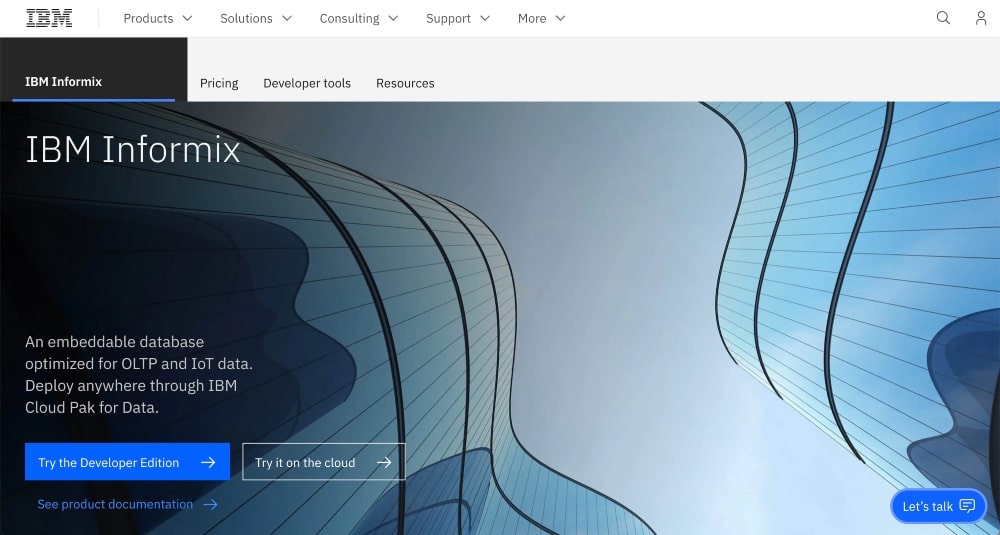Click the arrow beside See product documentation
Viewport: 1000px width, 535px height.
(210, 505)
